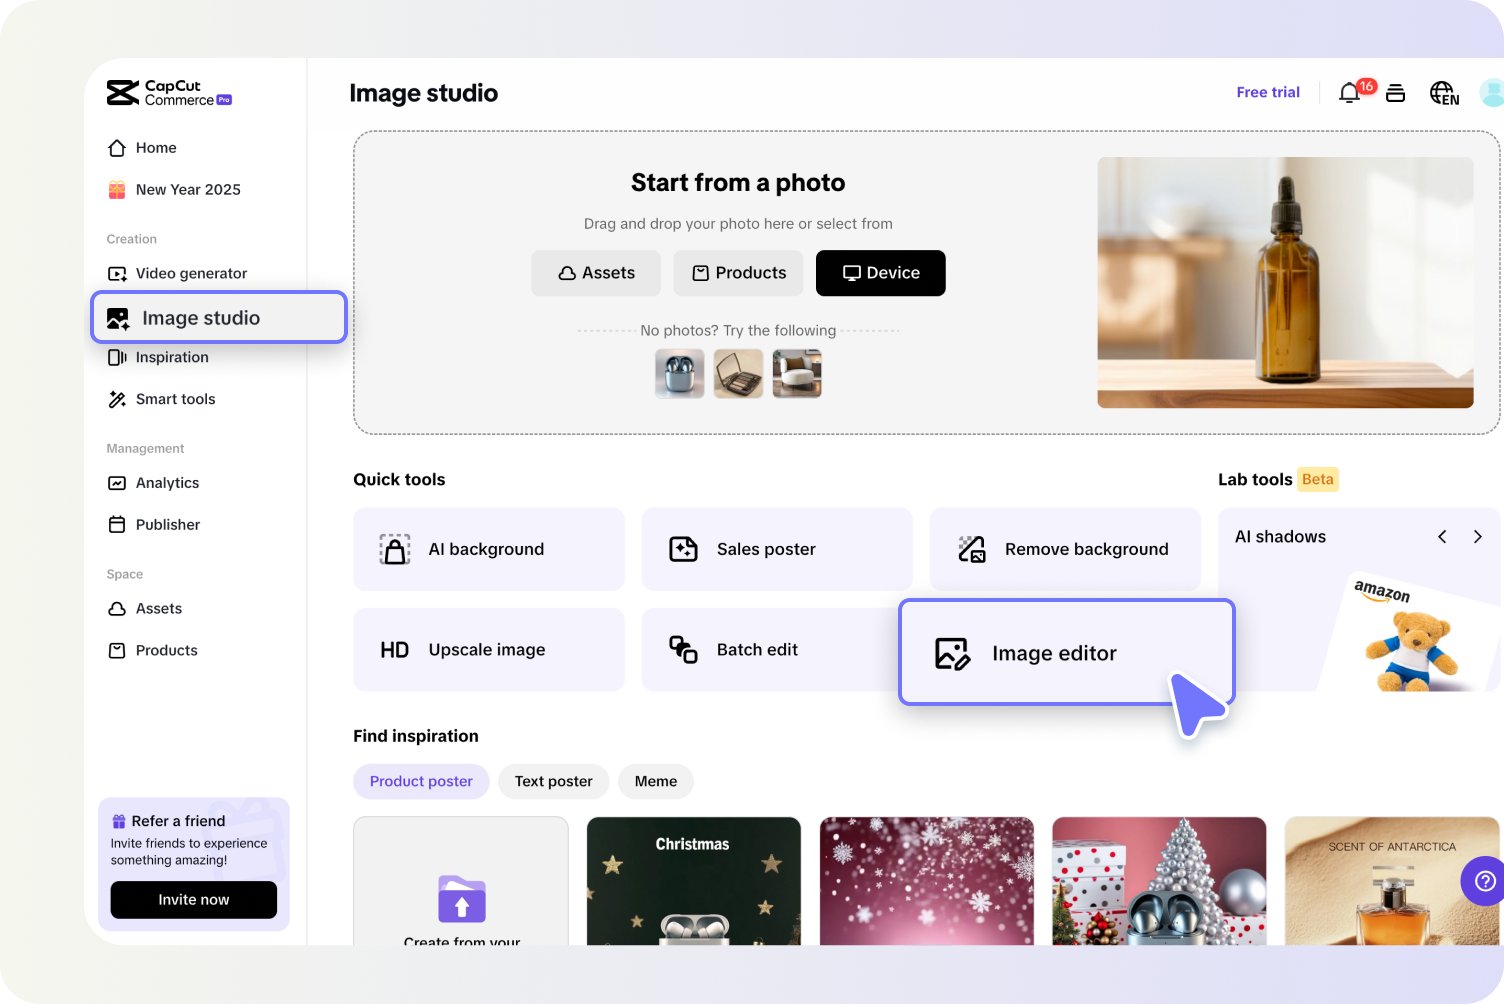Open the EN language selector

point(1444,92)
